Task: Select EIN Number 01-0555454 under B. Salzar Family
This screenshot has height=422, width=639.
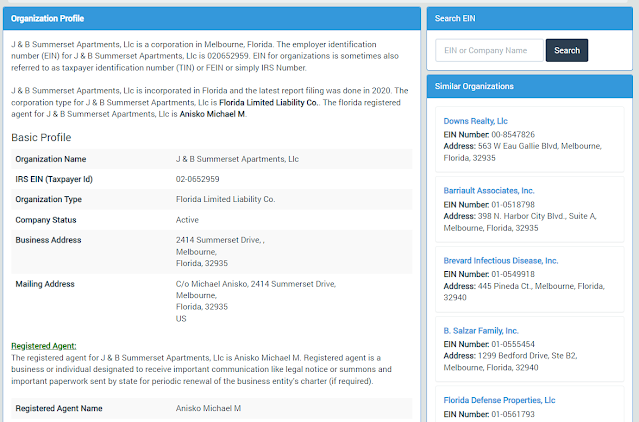Action: (513, 344)
